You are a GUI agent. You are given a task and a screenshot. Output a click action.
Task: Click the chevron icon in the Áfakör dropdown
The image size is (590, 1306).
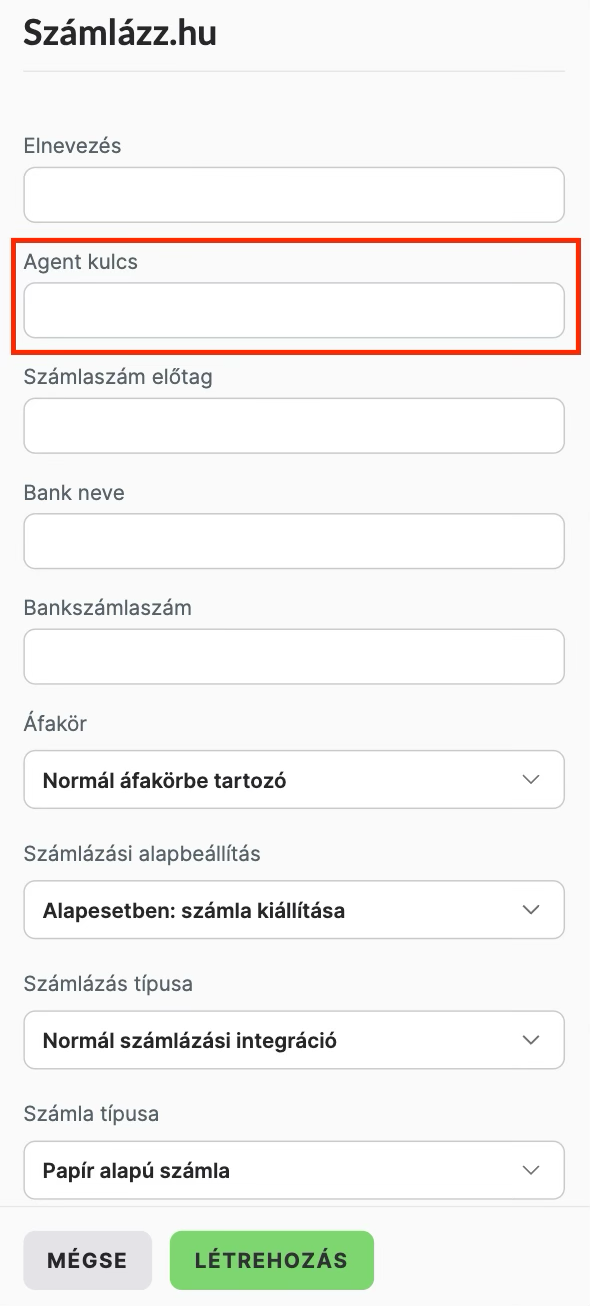coord(531,780)
